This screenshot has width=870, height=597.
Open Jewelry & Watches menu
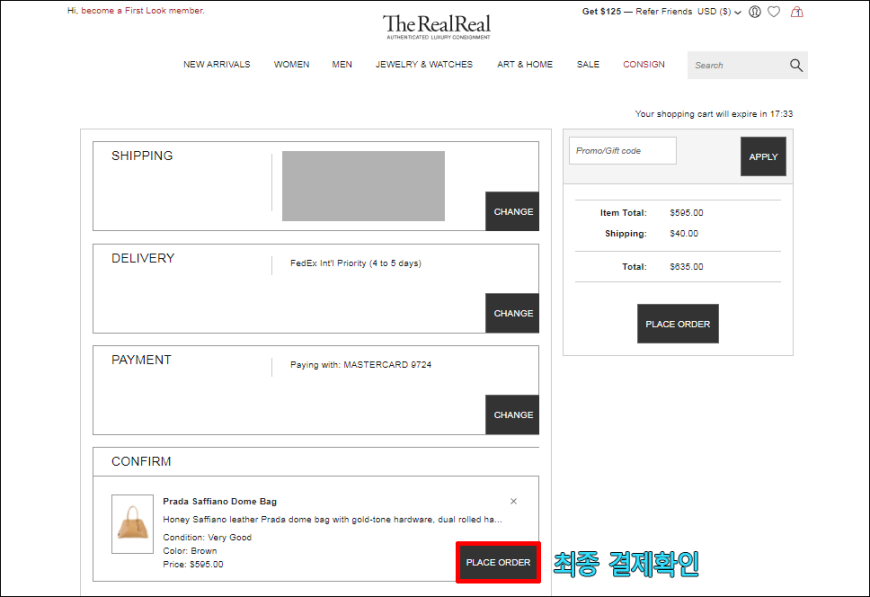(424, 64)
